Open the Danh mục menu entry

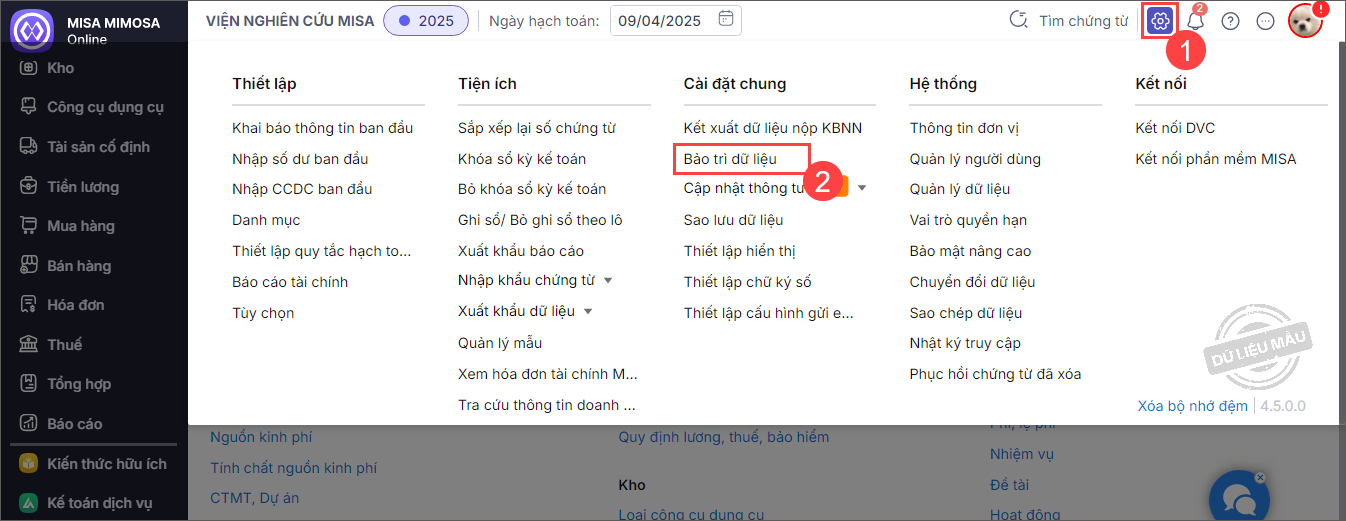pyautogui.click(x=266, y=220)
